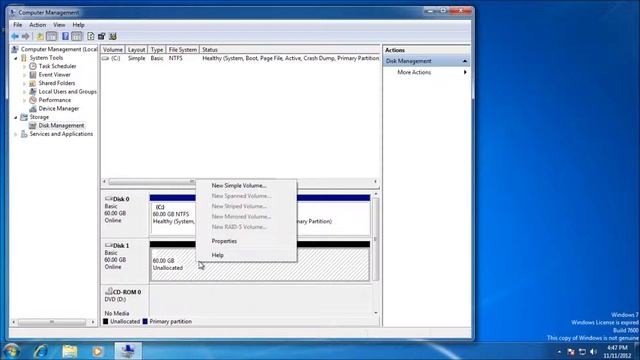Collapse the System Tools tree node
Screen dimensions: 640x360
click(x=16, y=58)
